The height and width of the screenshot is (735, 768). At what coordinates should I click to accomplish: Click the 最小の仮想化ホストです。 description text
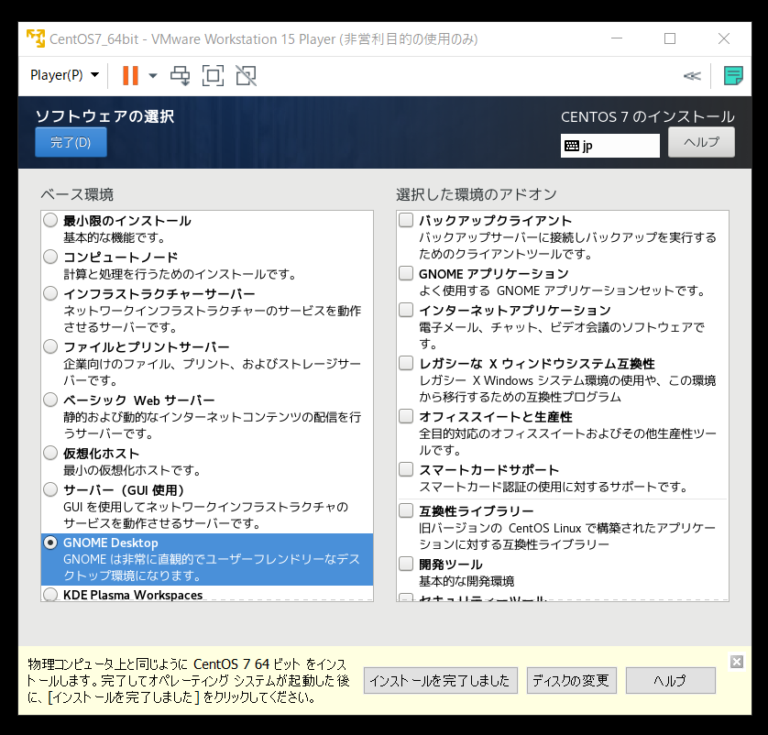pyautogui.click(x=132, y=471)
